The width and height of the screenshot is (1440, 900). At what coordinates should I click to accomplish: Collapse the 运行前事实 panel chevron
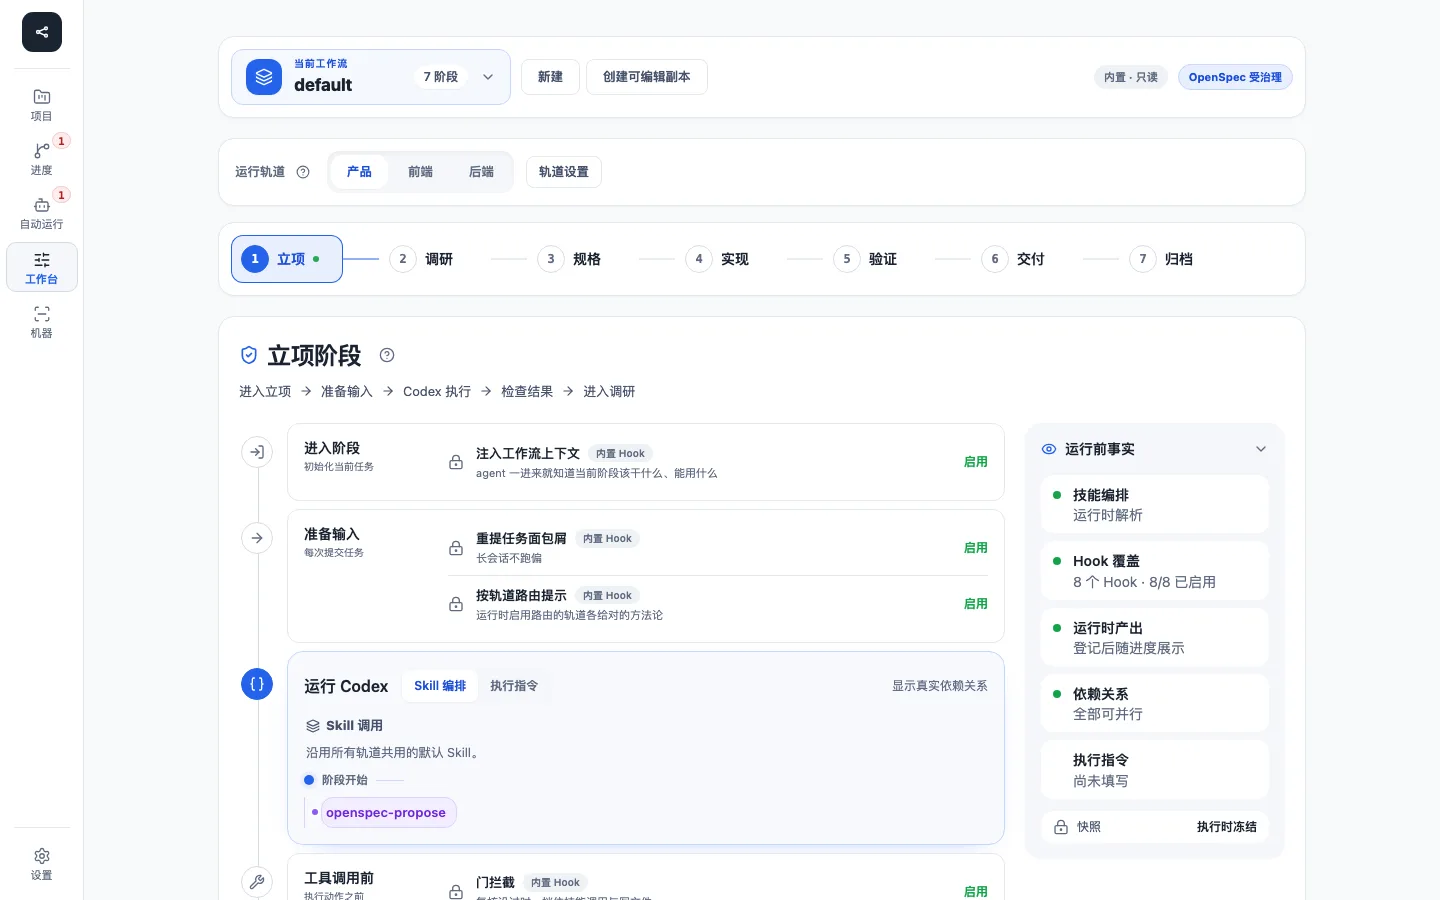click(x=1261, y=449)
